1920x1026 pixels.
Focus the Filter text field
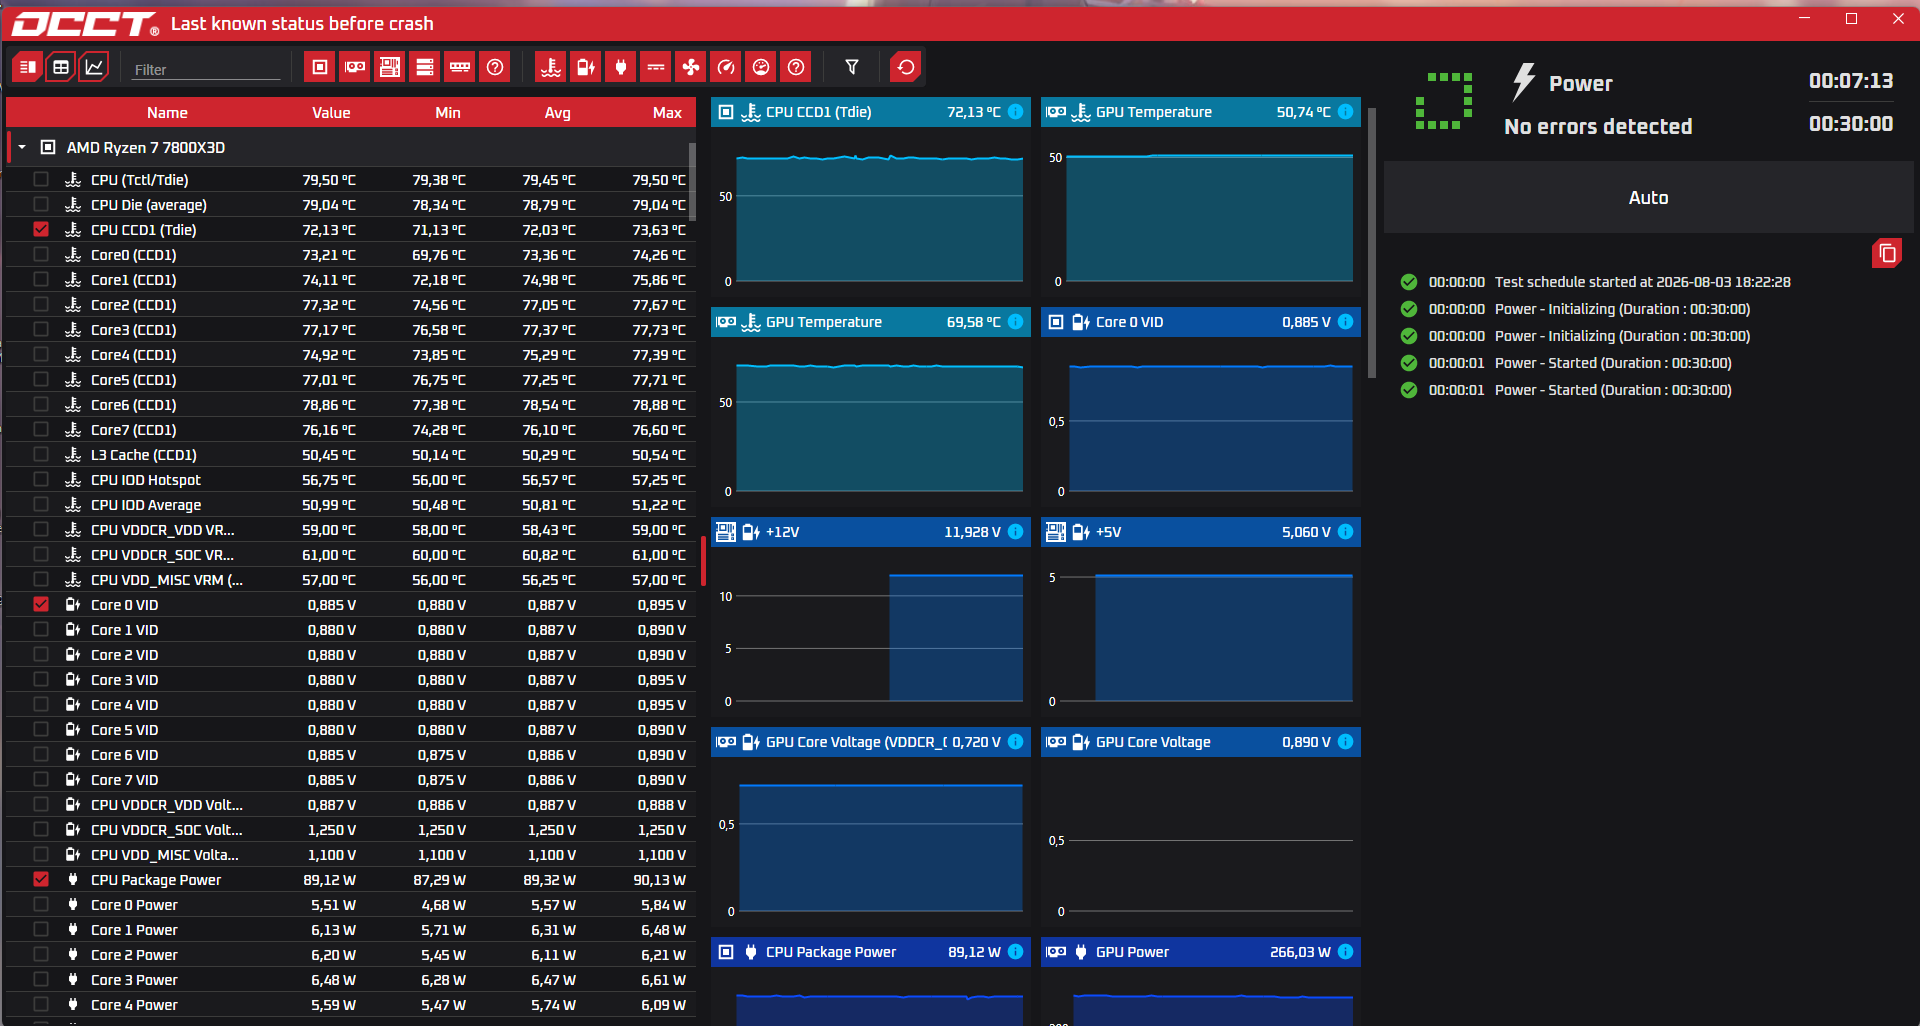coord(207,70)
